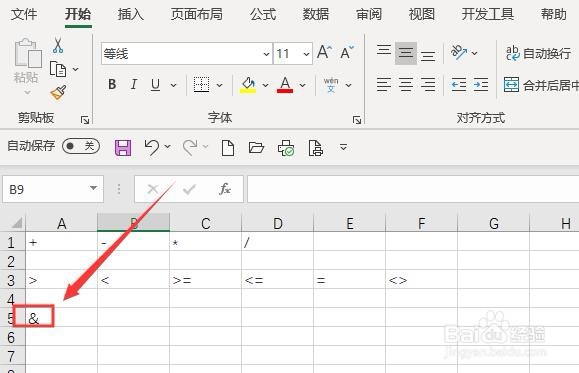Click 自动换行 wrap text button
Image resolution: width=579 pixels, height=373 pixels.
coord(538,54)
